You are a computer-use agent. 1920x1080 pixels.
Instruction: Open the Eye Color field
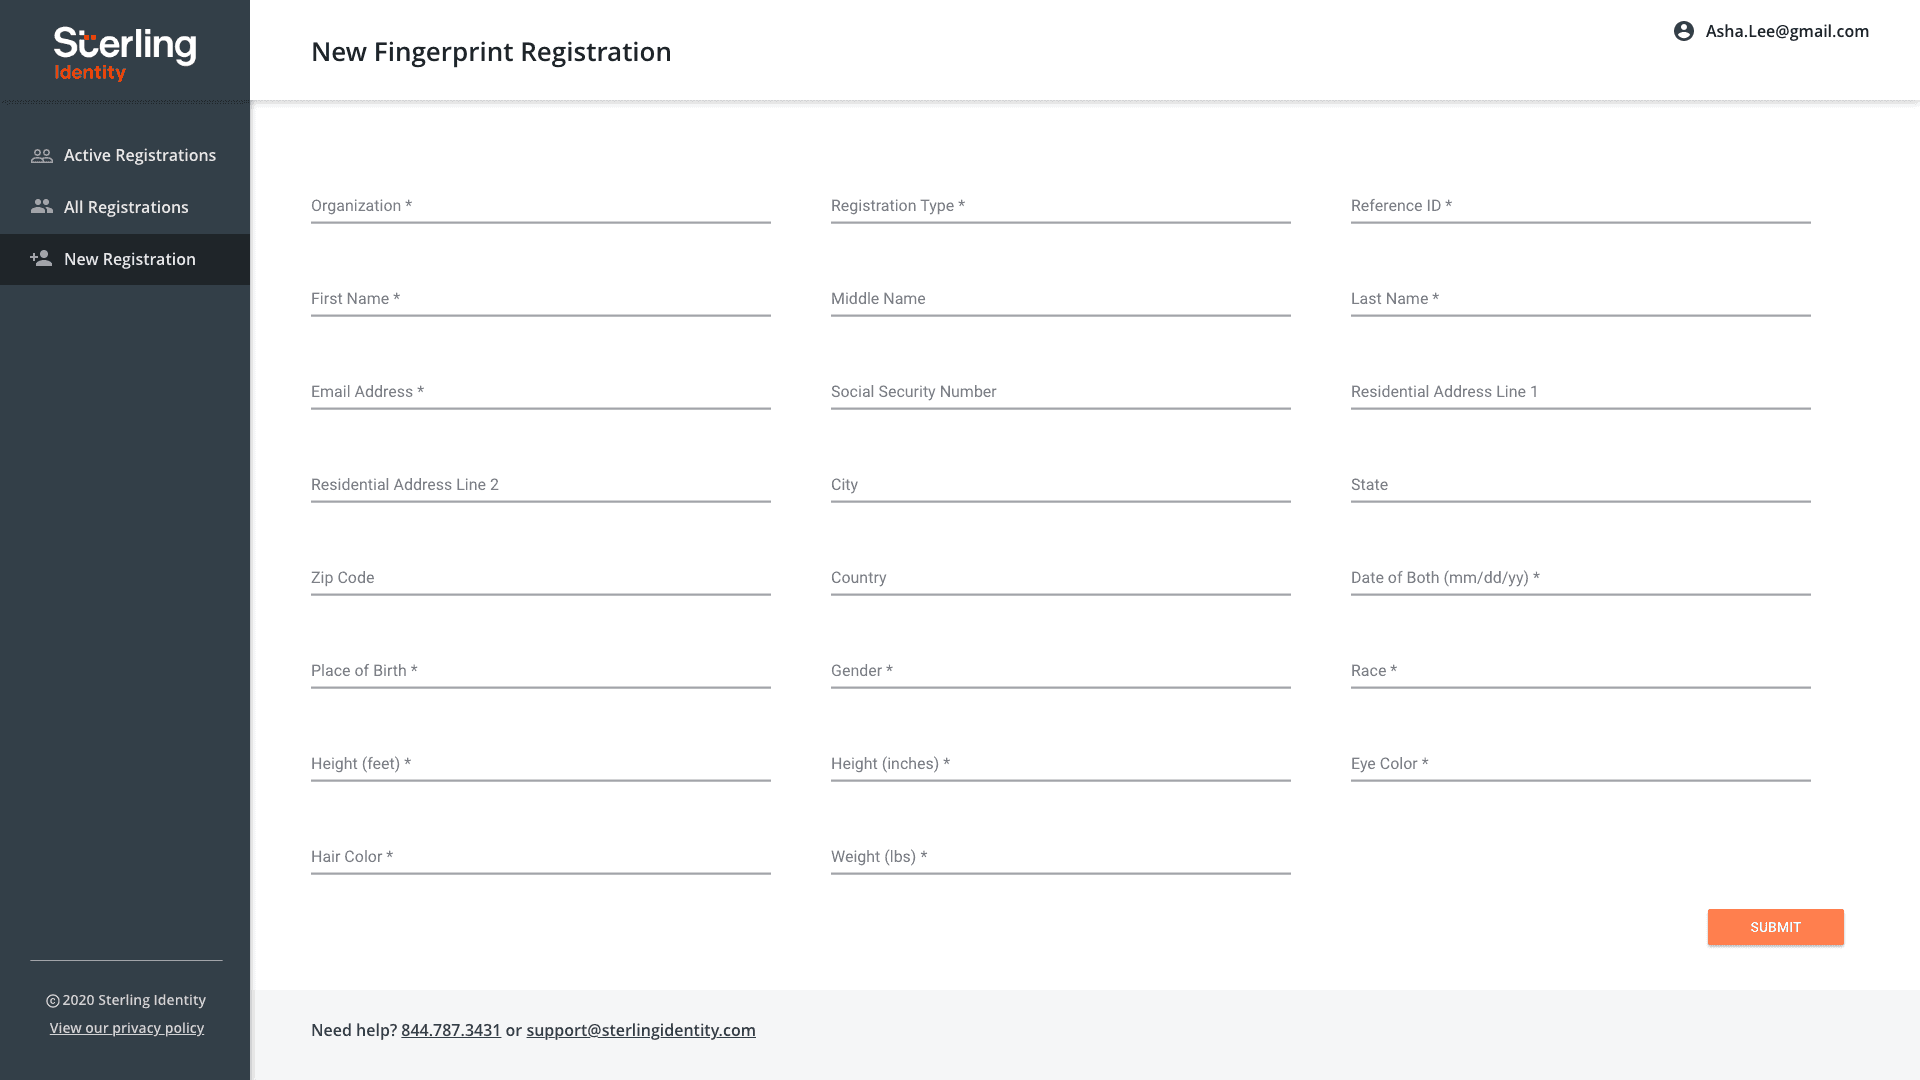[1580, 764]
